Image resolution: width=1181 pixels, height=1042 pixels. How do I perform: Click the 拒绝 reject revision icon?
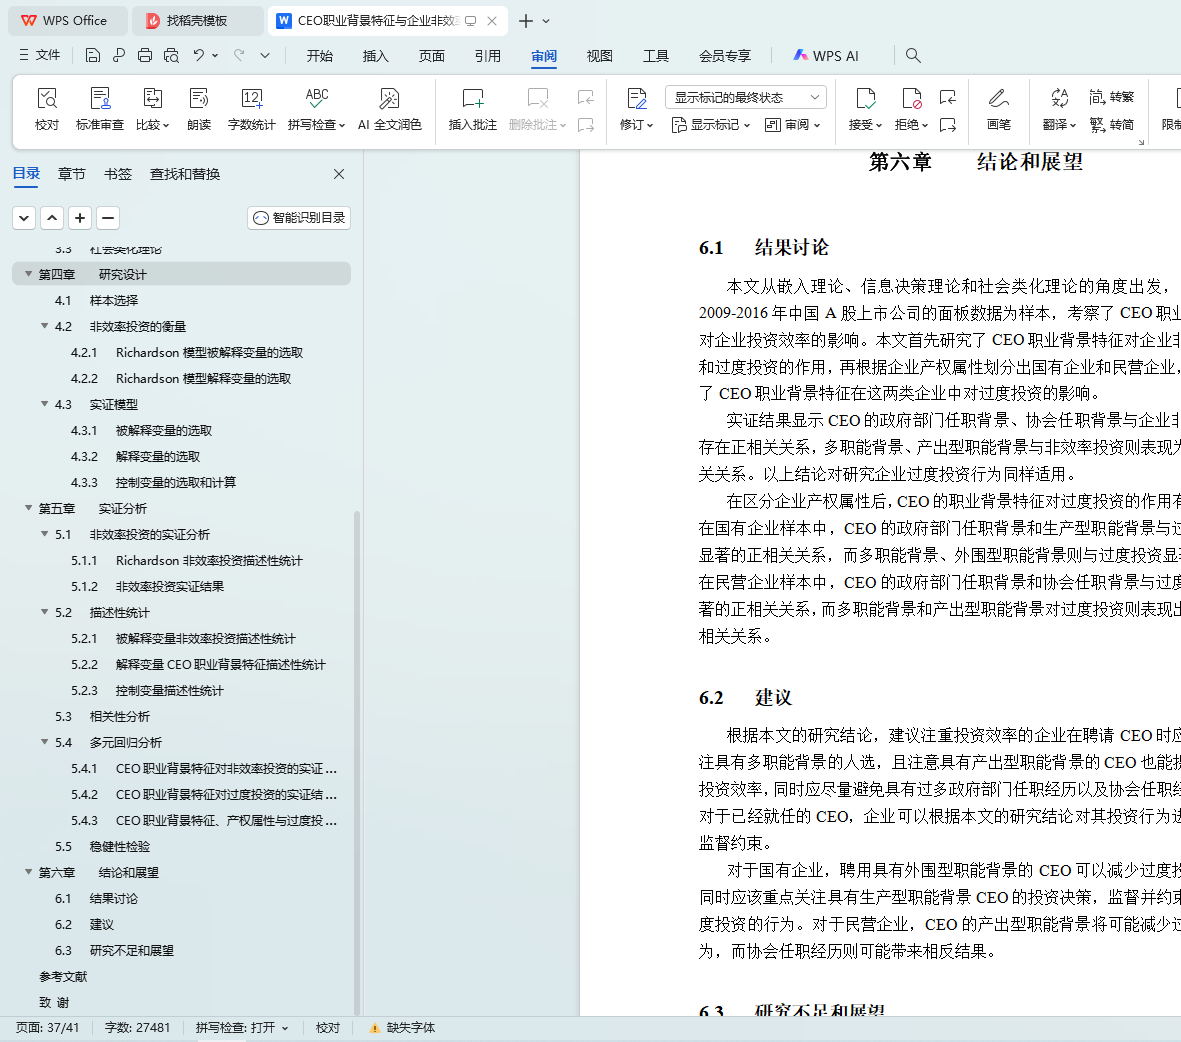point(911,99)
